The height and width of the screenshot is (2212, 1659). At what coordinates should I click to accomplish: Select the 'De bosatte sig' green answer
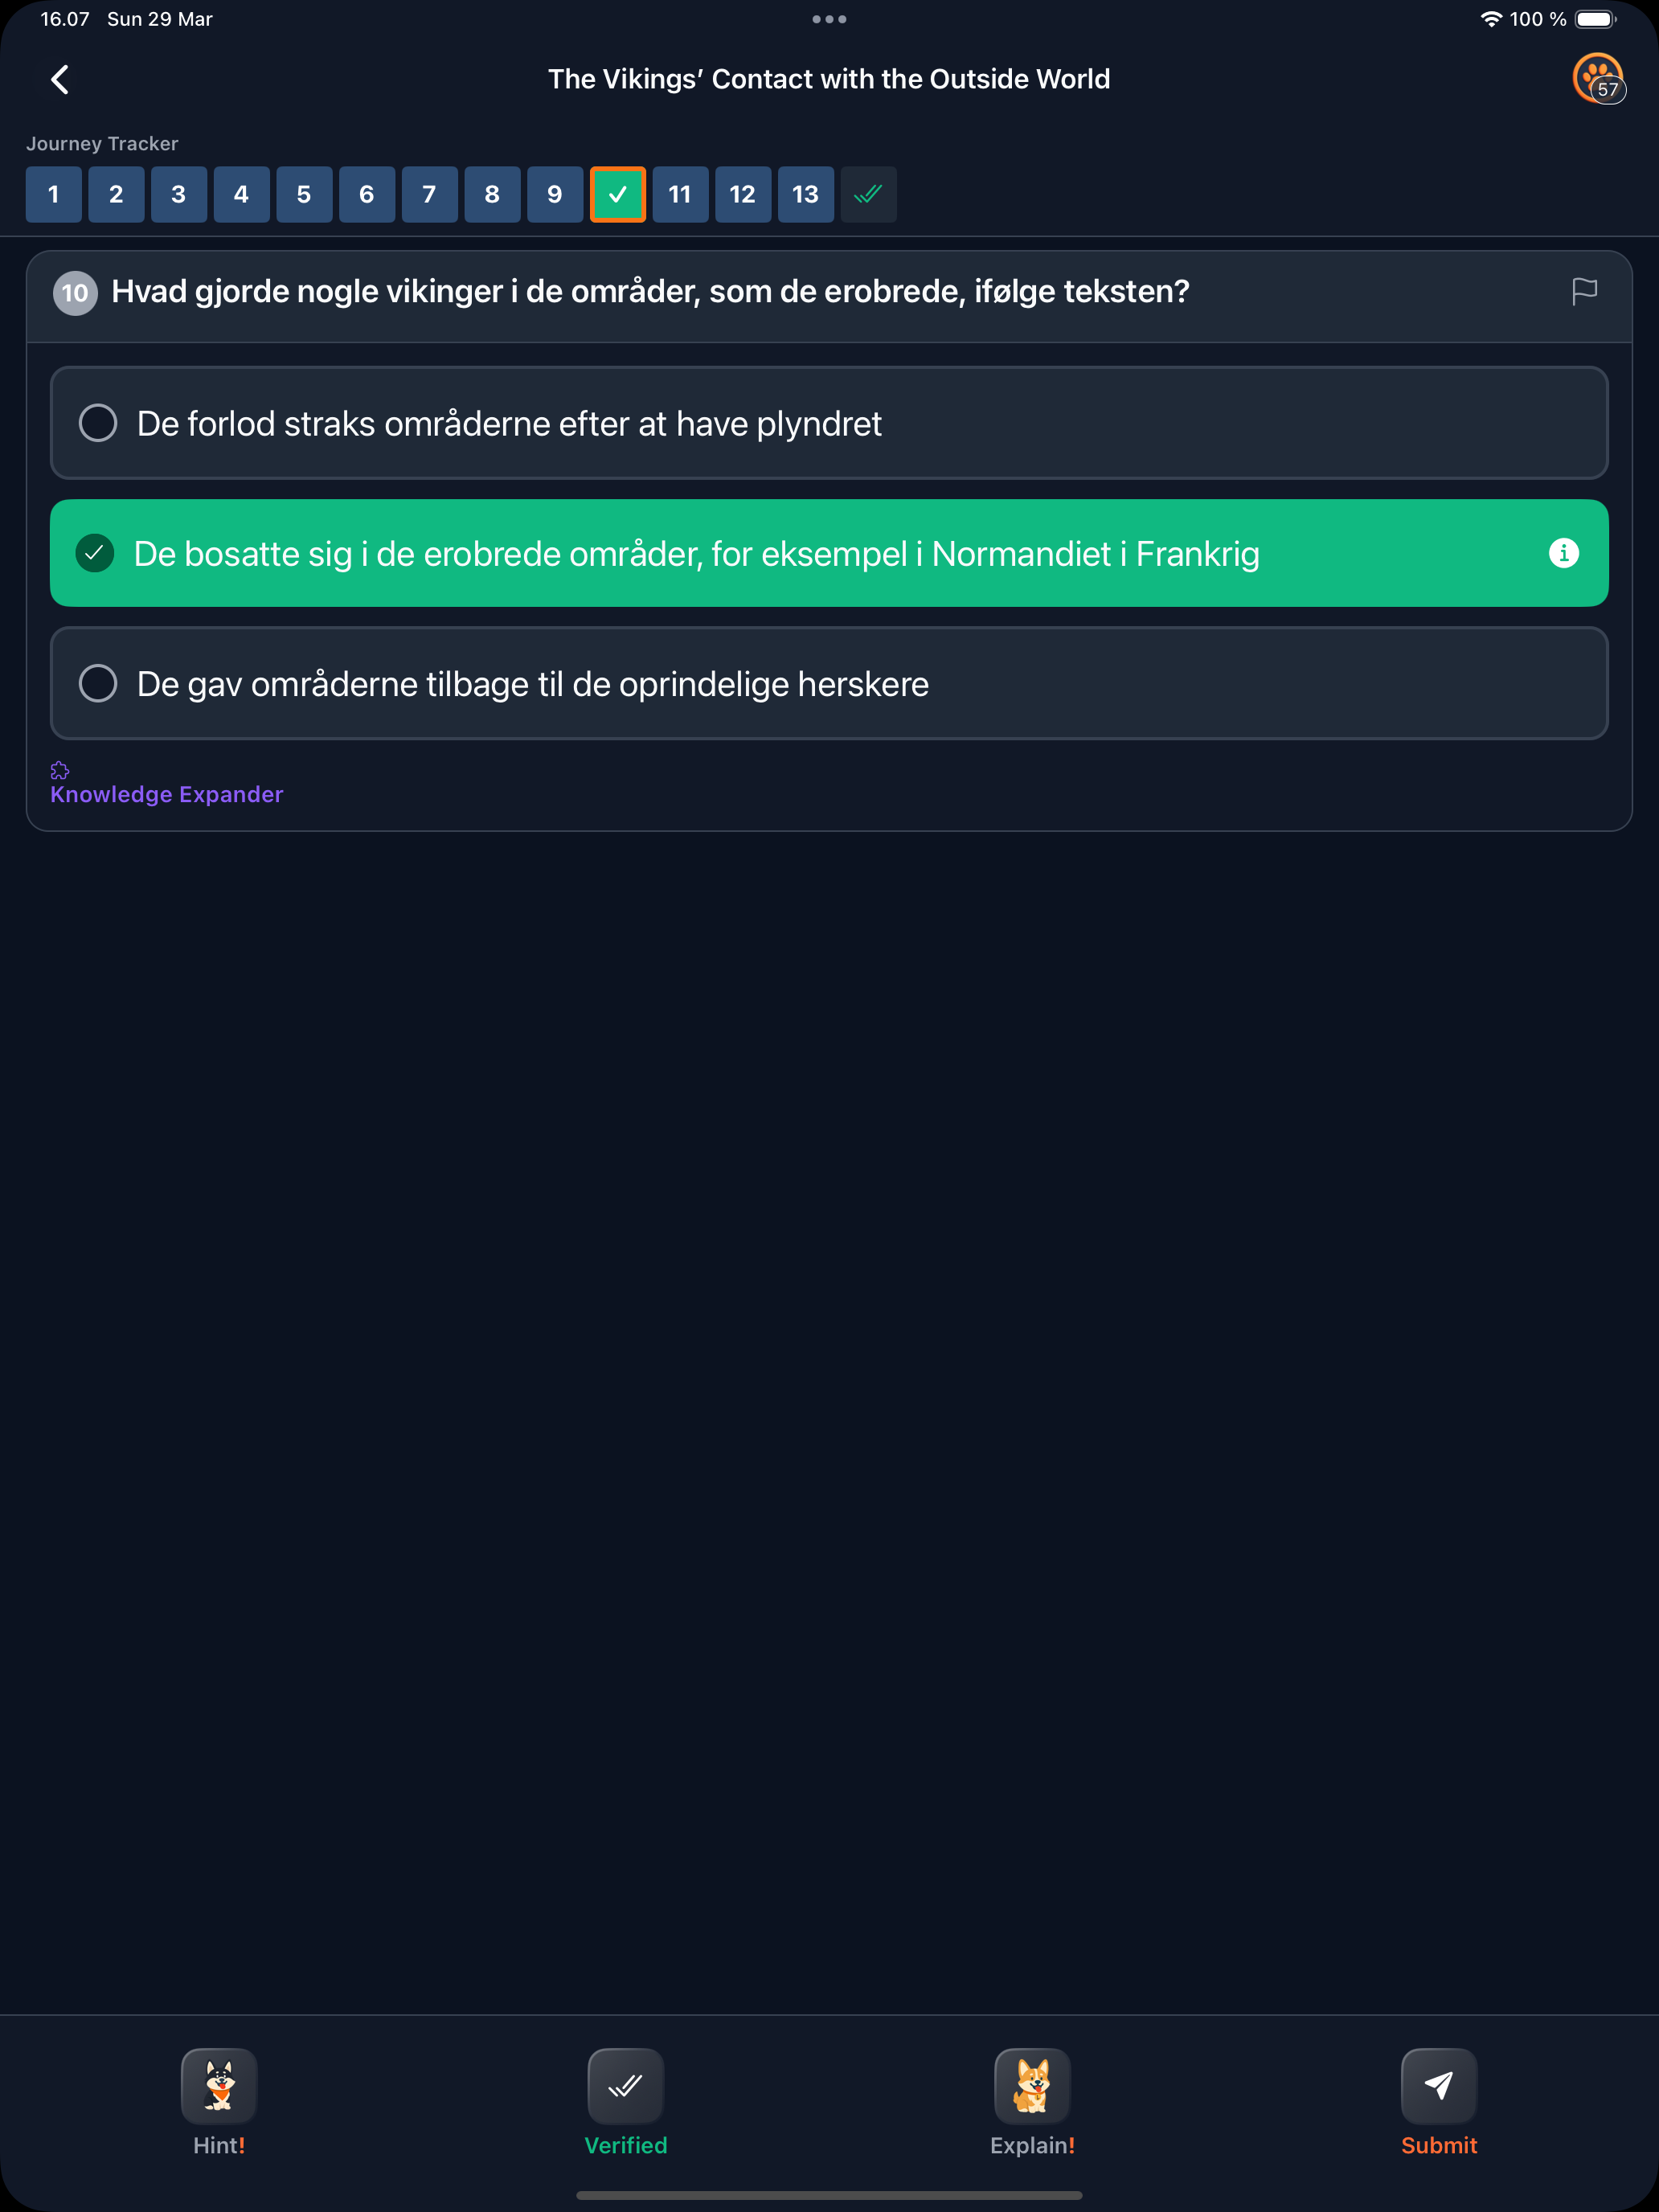coord(829,553)
